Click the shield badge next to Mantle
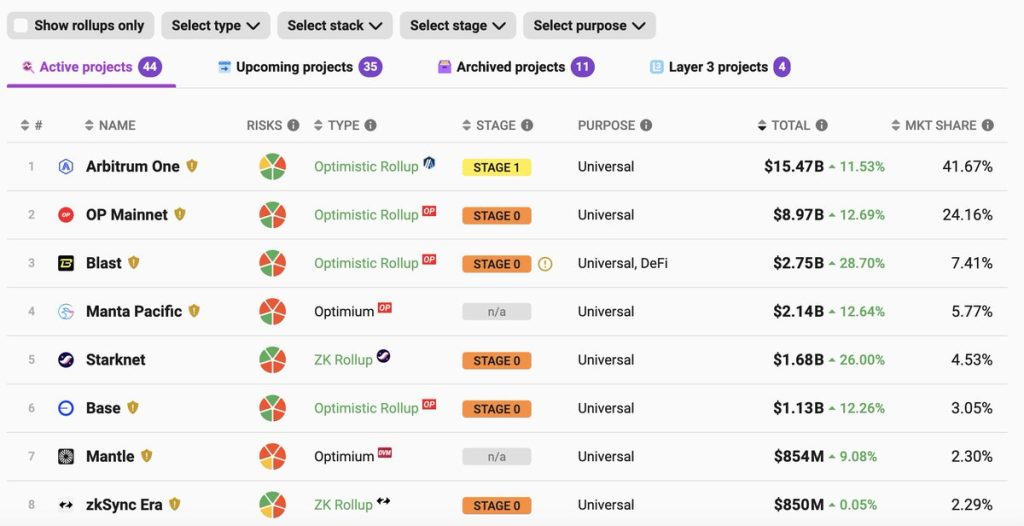 146,456
